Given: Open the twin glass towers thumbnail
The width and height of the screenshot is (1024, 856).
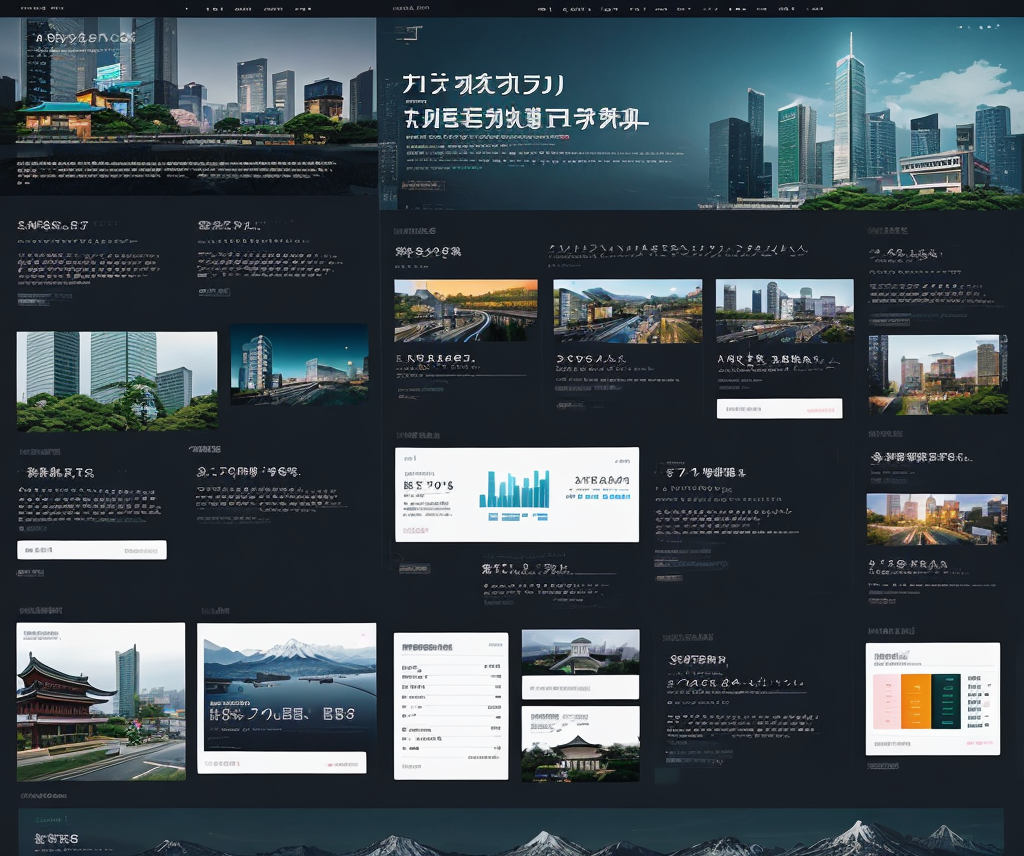Looking at the screenshot, I should coord(116,381).
